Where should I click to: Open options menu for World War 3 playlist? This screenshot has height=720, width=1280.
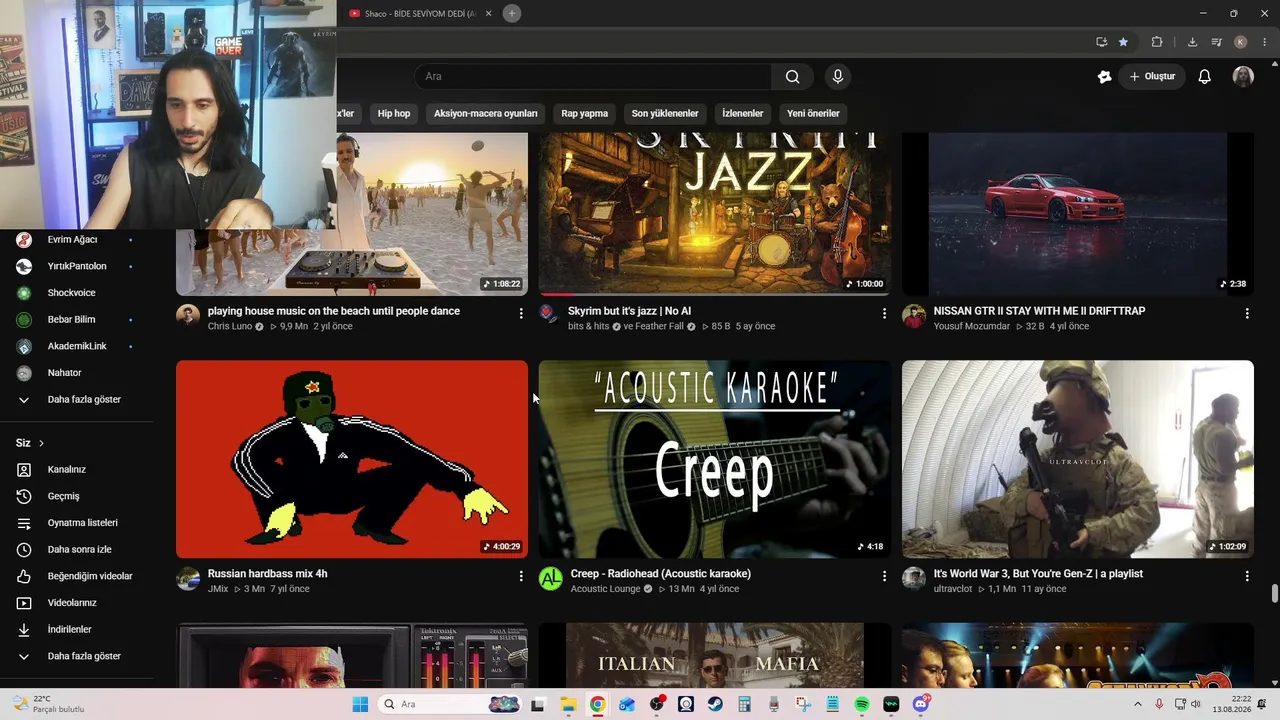[1247, 577]
